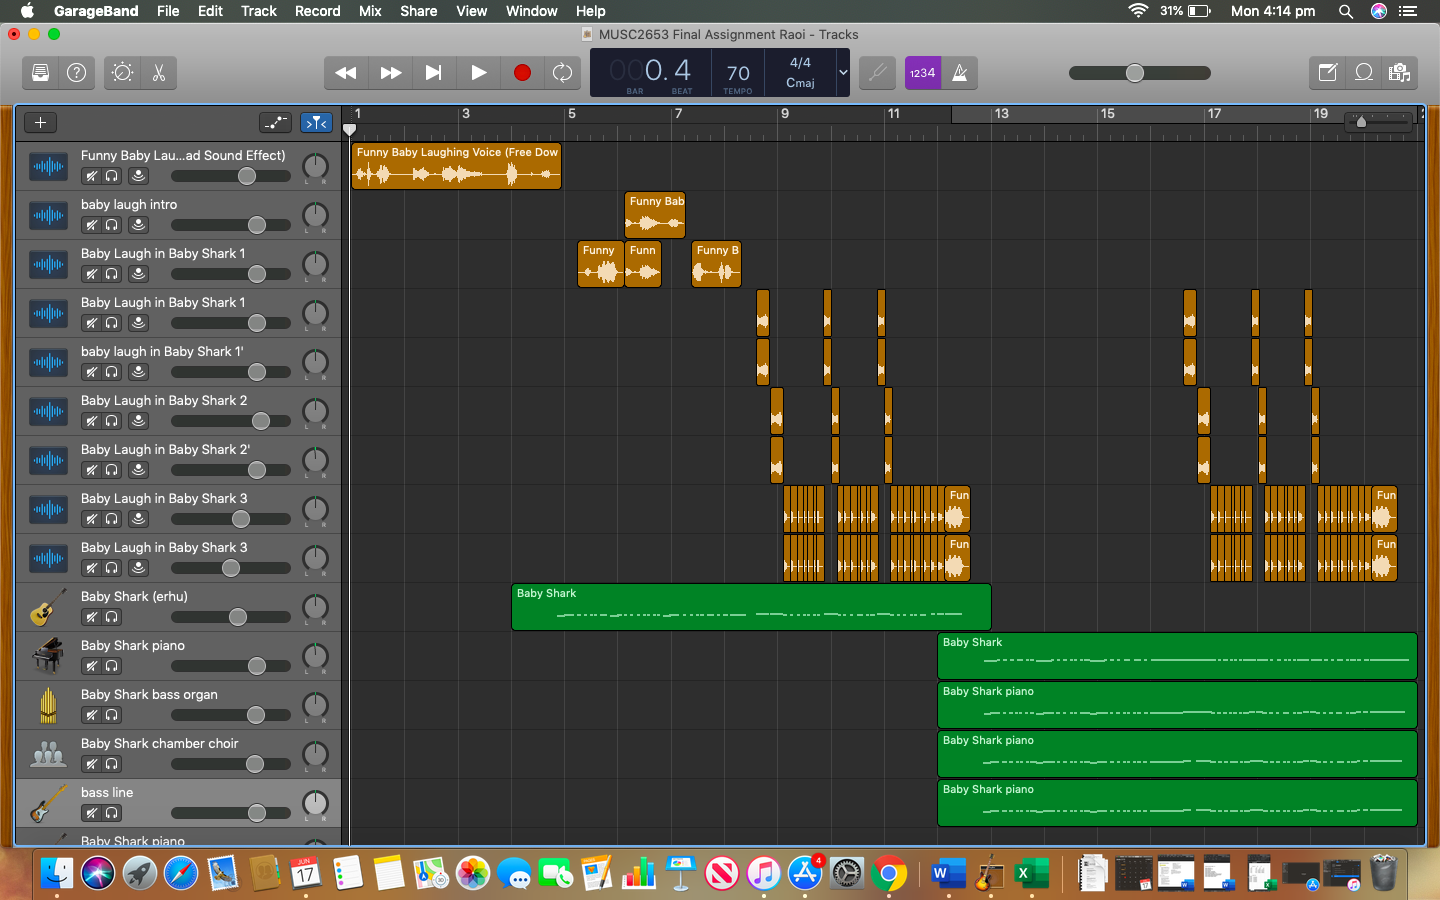Click the Record button
This screenshot has height=900, width=1440.
[x=521, y=73]
